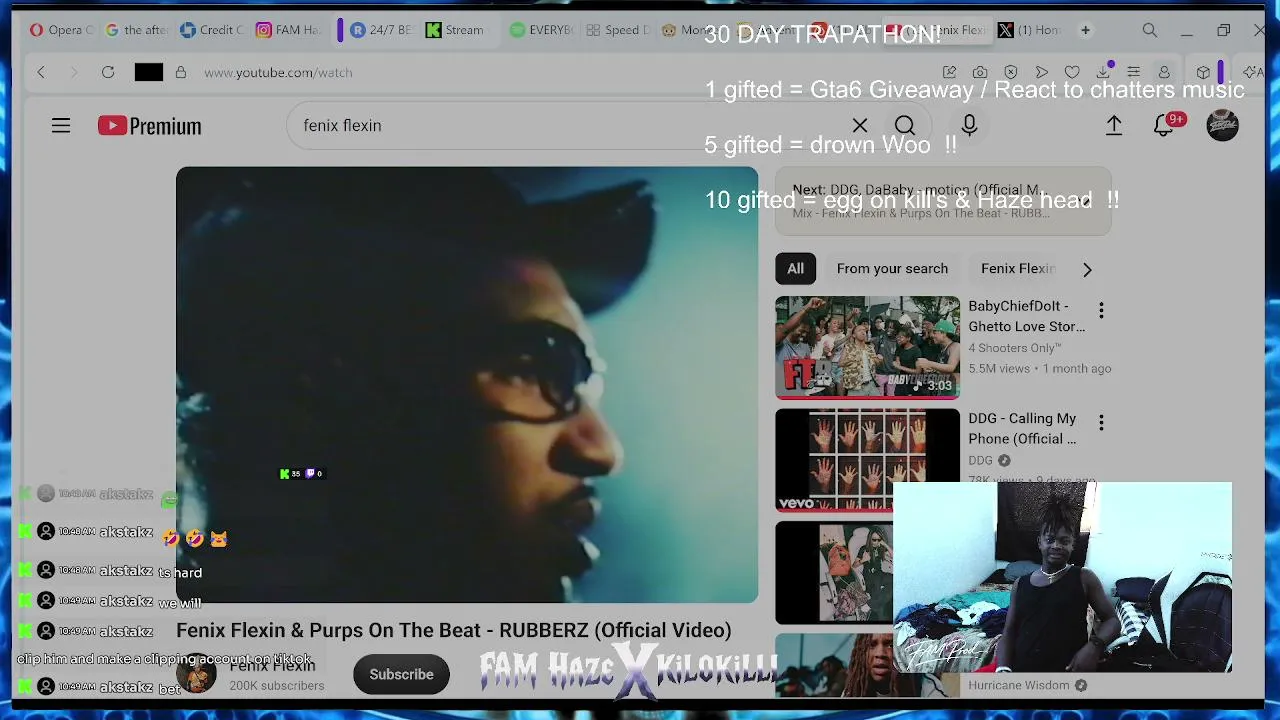Image resolution: width=1280 pixels, height=720 pixels.
Task: Go back in the browser
Action: [x=41, y=72]
